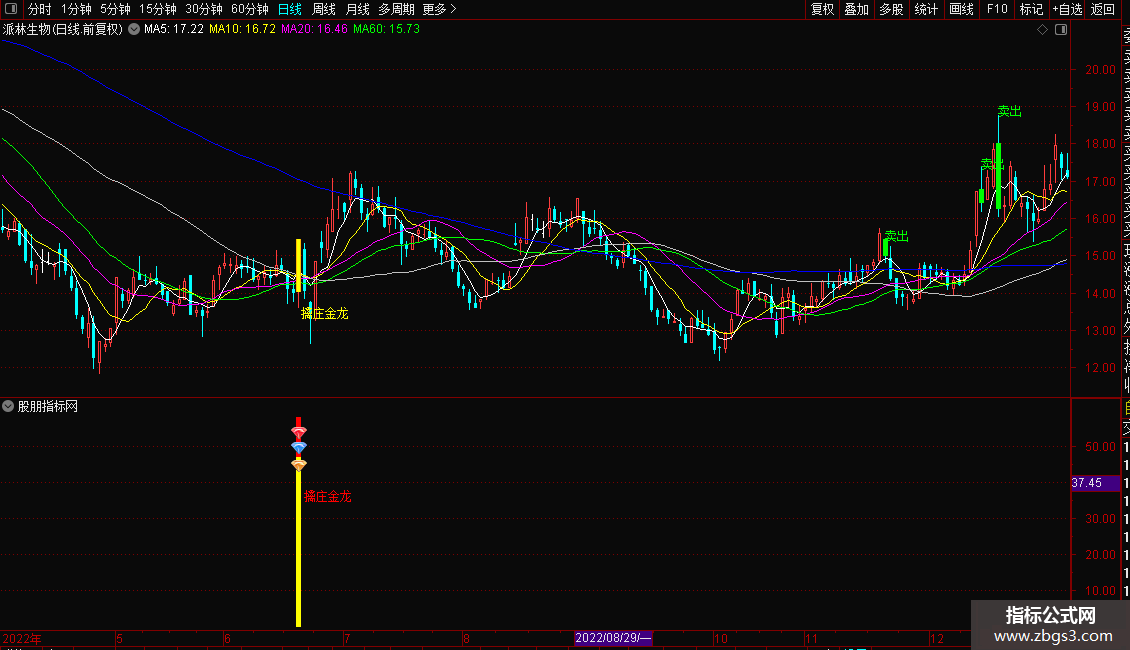Click the diamond icon at chart top-right
This screenshot has width=1130, height=650.
1042,30
